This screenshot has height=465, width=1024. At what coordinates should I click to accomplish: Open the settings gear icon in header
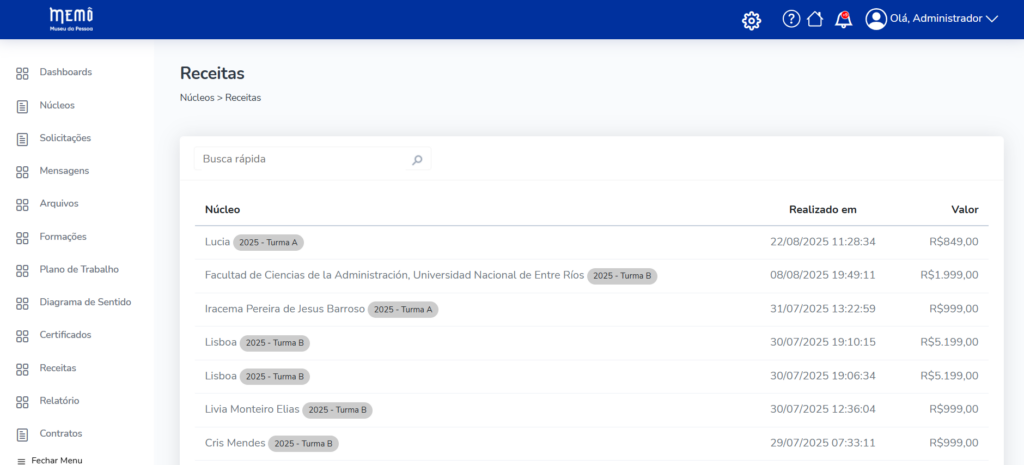coord(751,20)
